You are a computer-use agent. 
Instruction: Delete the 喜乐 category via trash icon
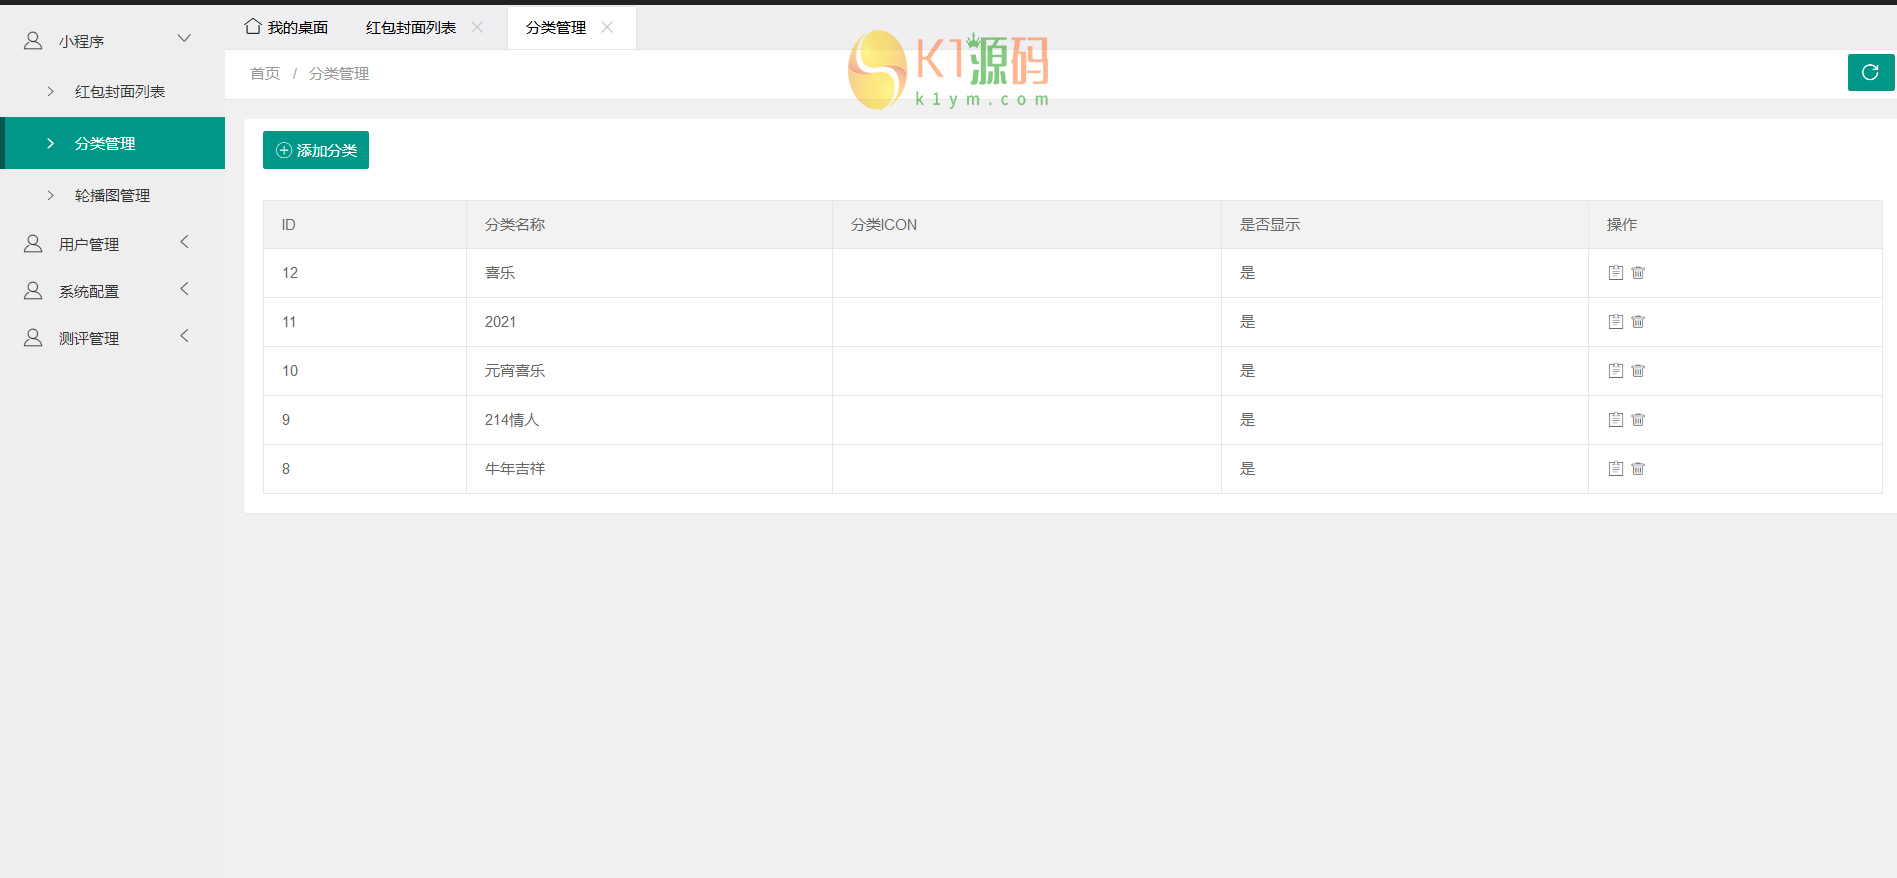(1638, 273)
